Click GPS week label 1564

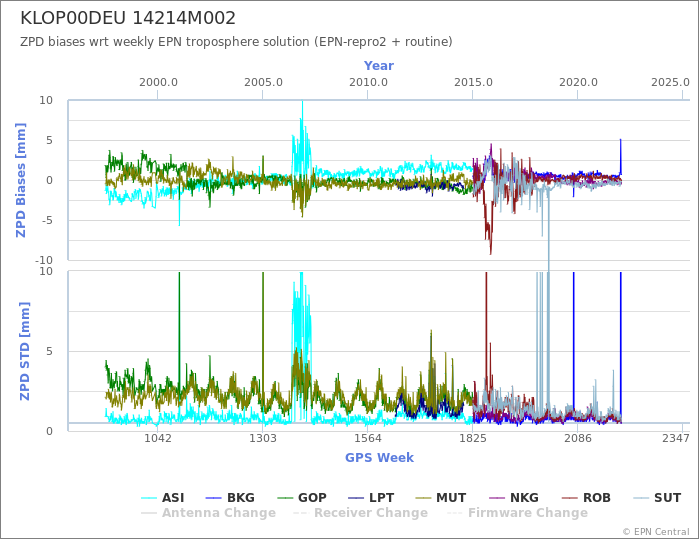click(367, 438)
